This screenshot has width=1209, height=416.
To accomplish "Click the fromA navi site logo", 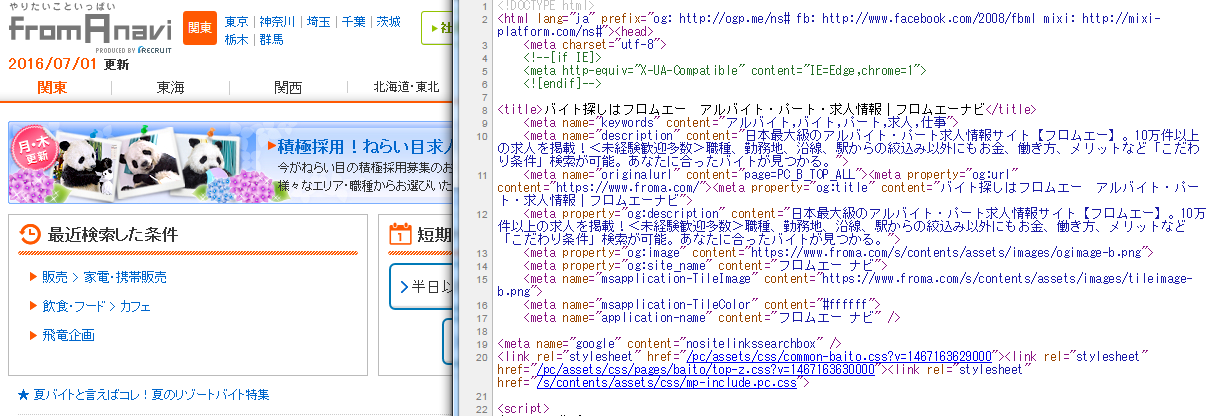I will [92, 30].
